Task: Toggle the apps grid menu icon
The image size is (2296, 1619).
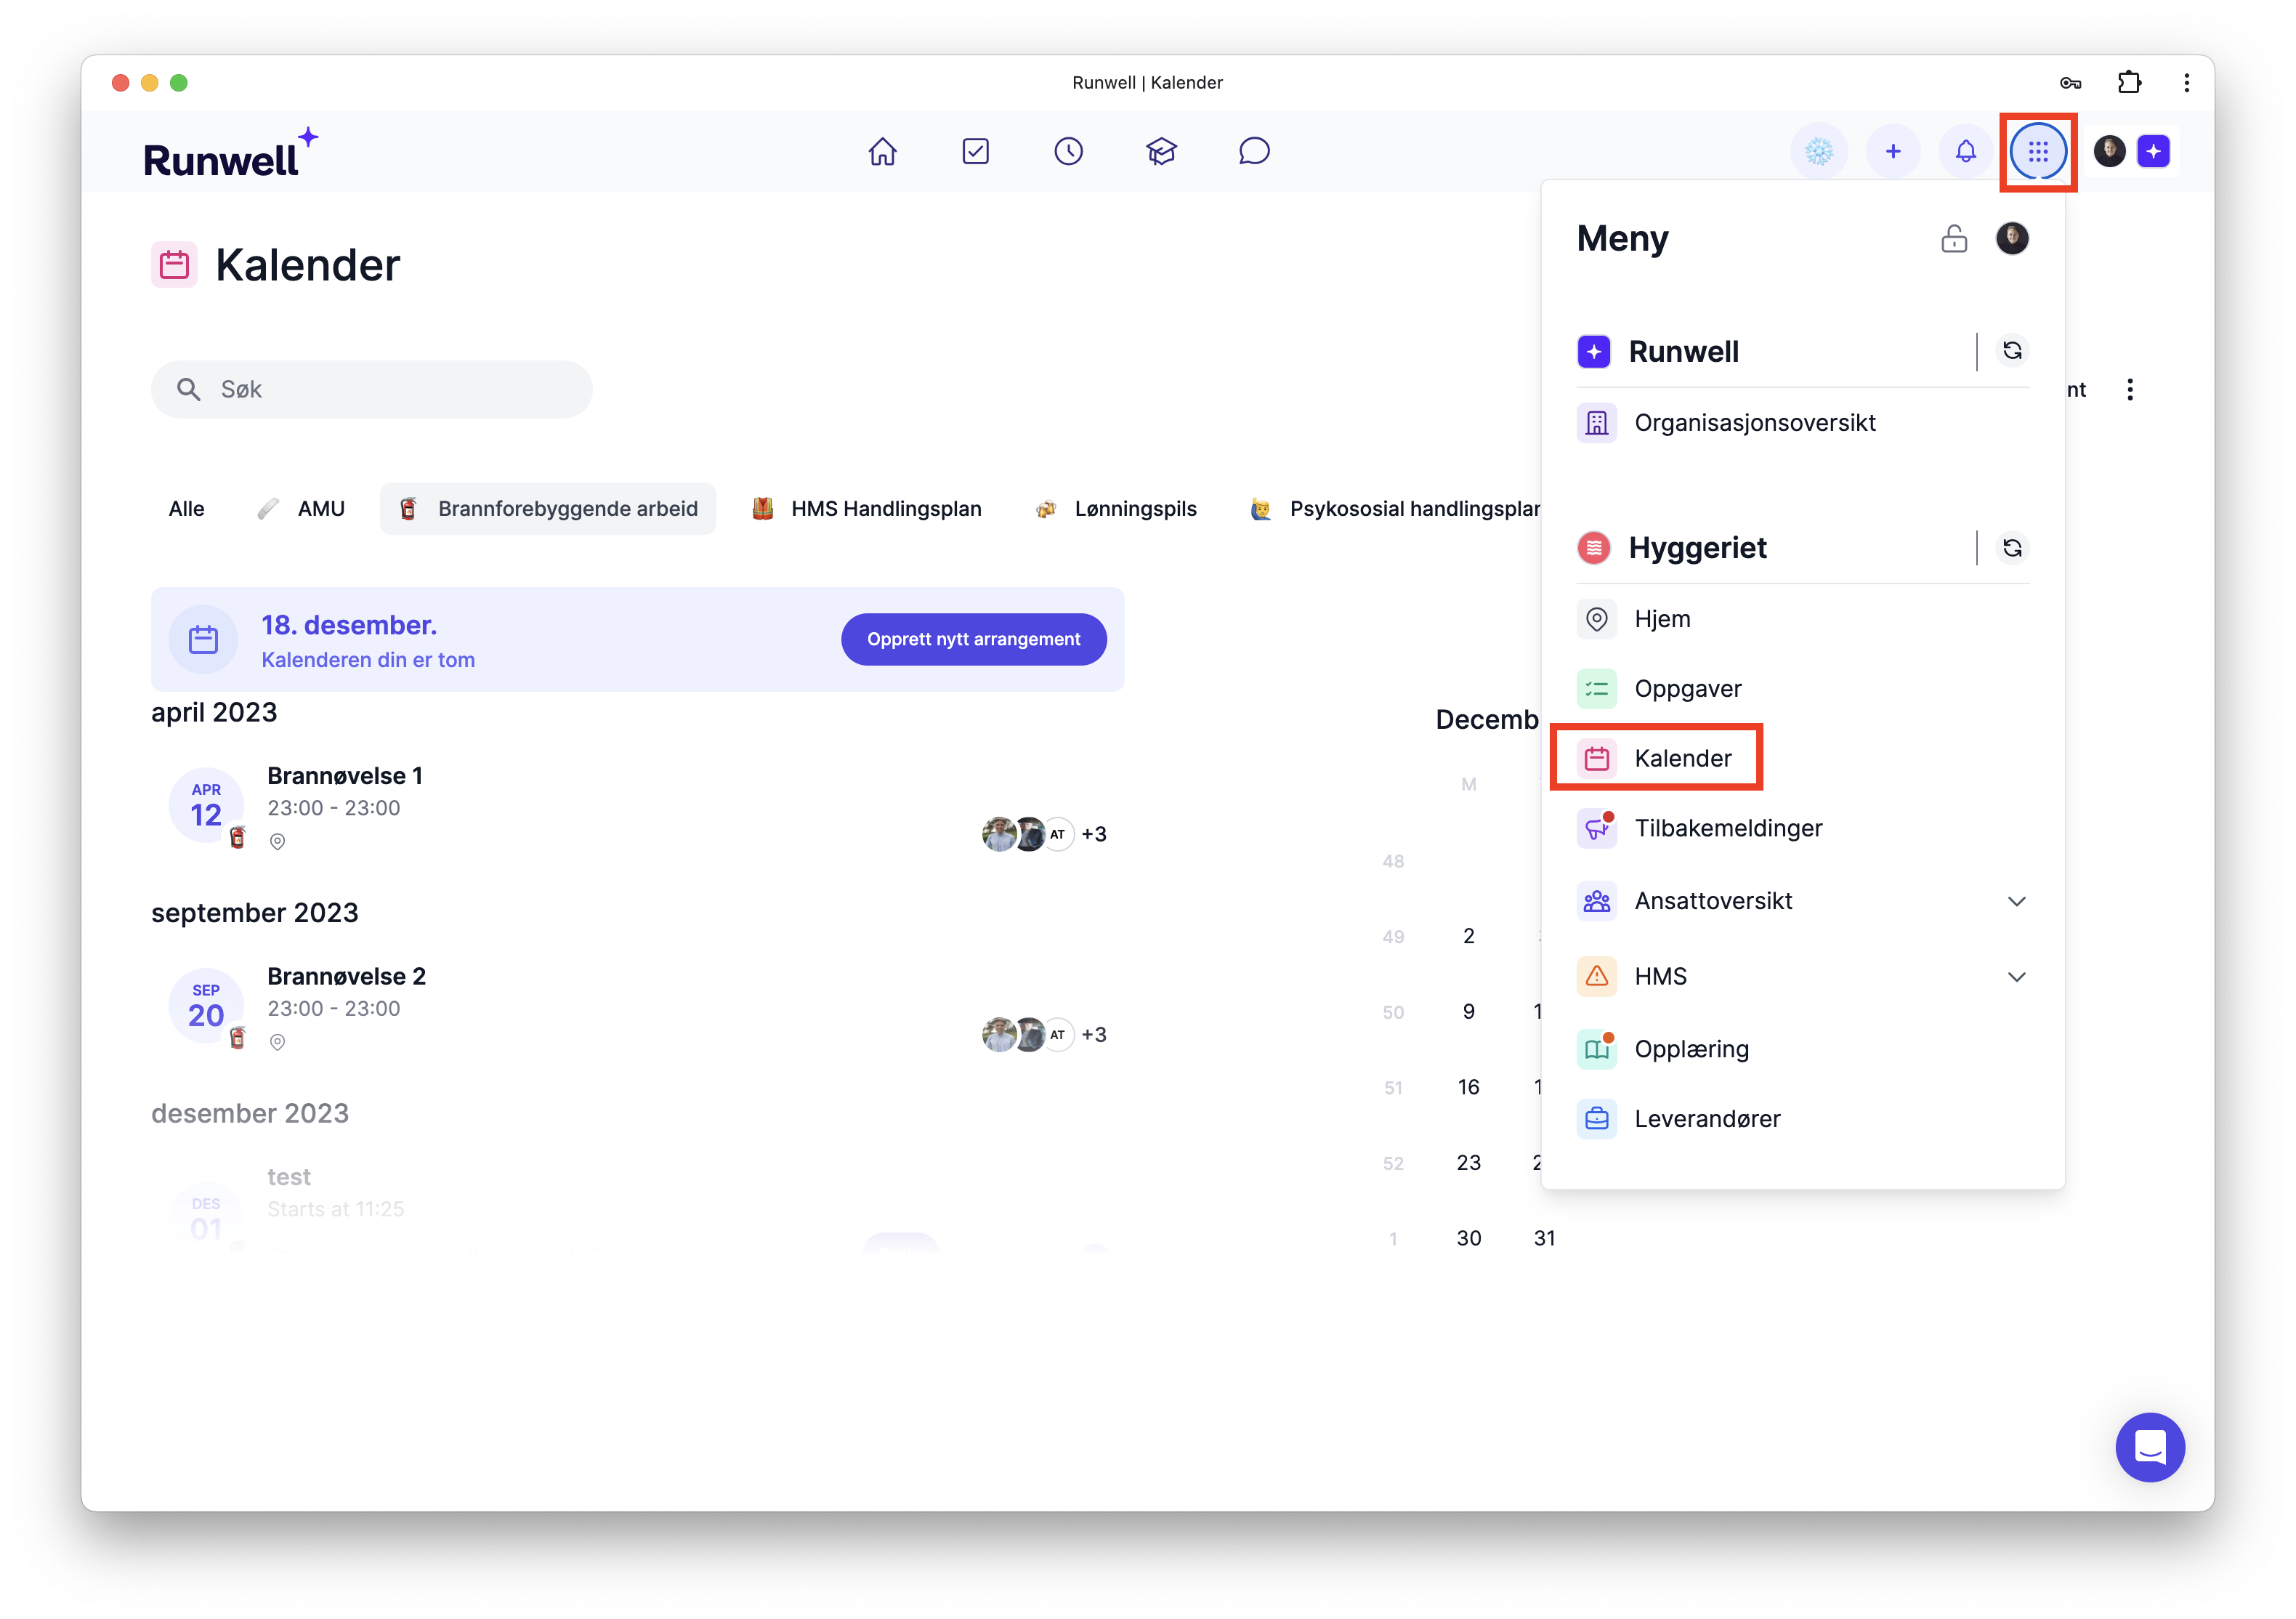Action: [x=2038, y=152]
